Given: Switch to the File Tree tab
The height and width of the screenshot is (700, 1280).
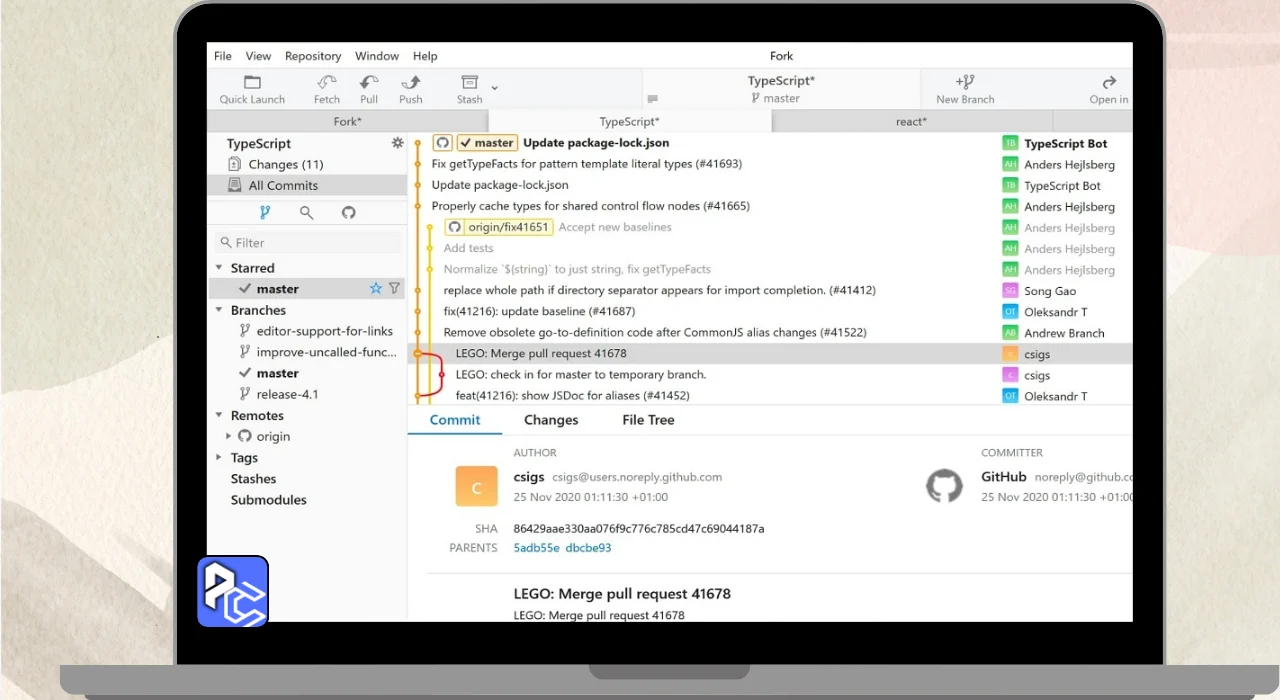Looking at the screenshot, I should pos(648,420).
